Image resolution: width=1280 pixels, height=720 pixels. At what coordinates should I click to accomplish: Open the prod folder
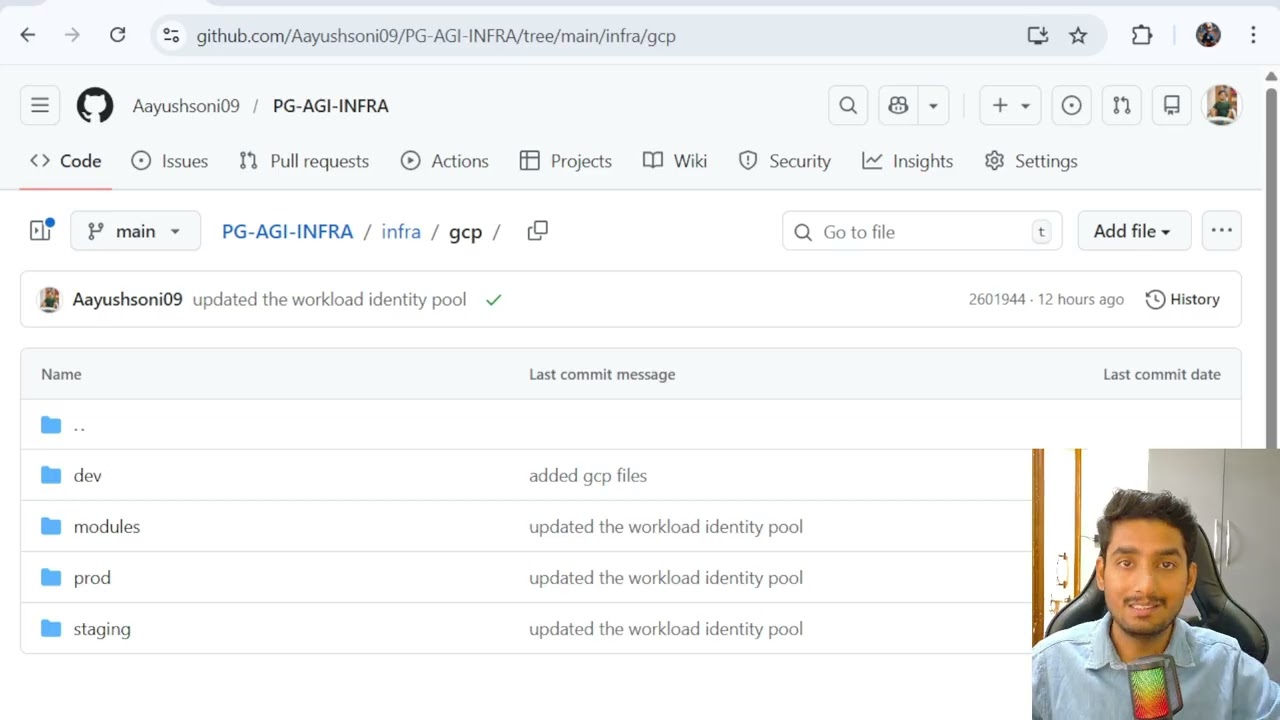click(x=92, y=577)
